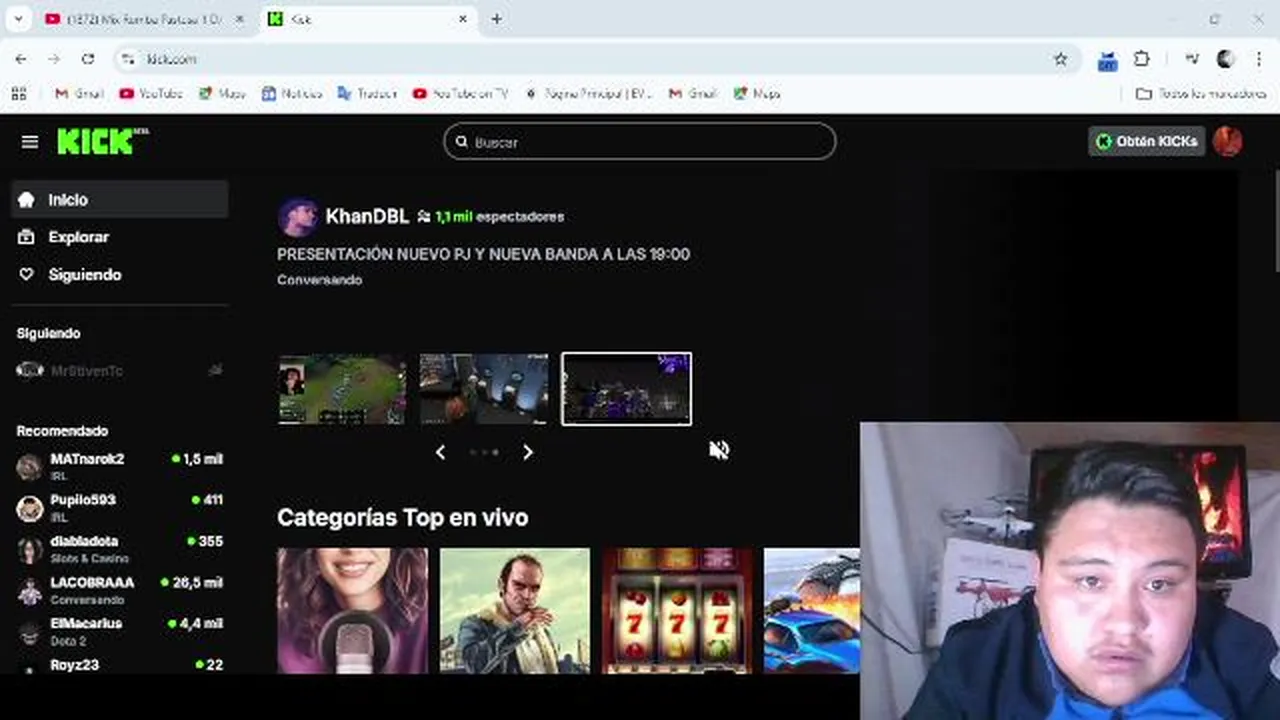Open the second Maps bookmark
This screenshot has height=720, width=1280.
tap(757, 93)
